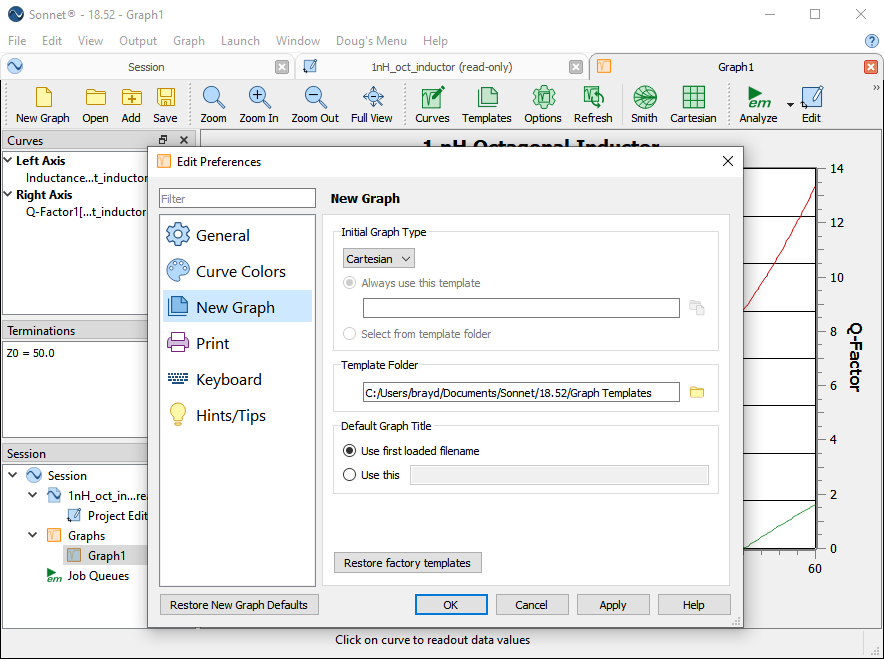
Task: Click the em Analyze toolbar icon
Action: 758,105
